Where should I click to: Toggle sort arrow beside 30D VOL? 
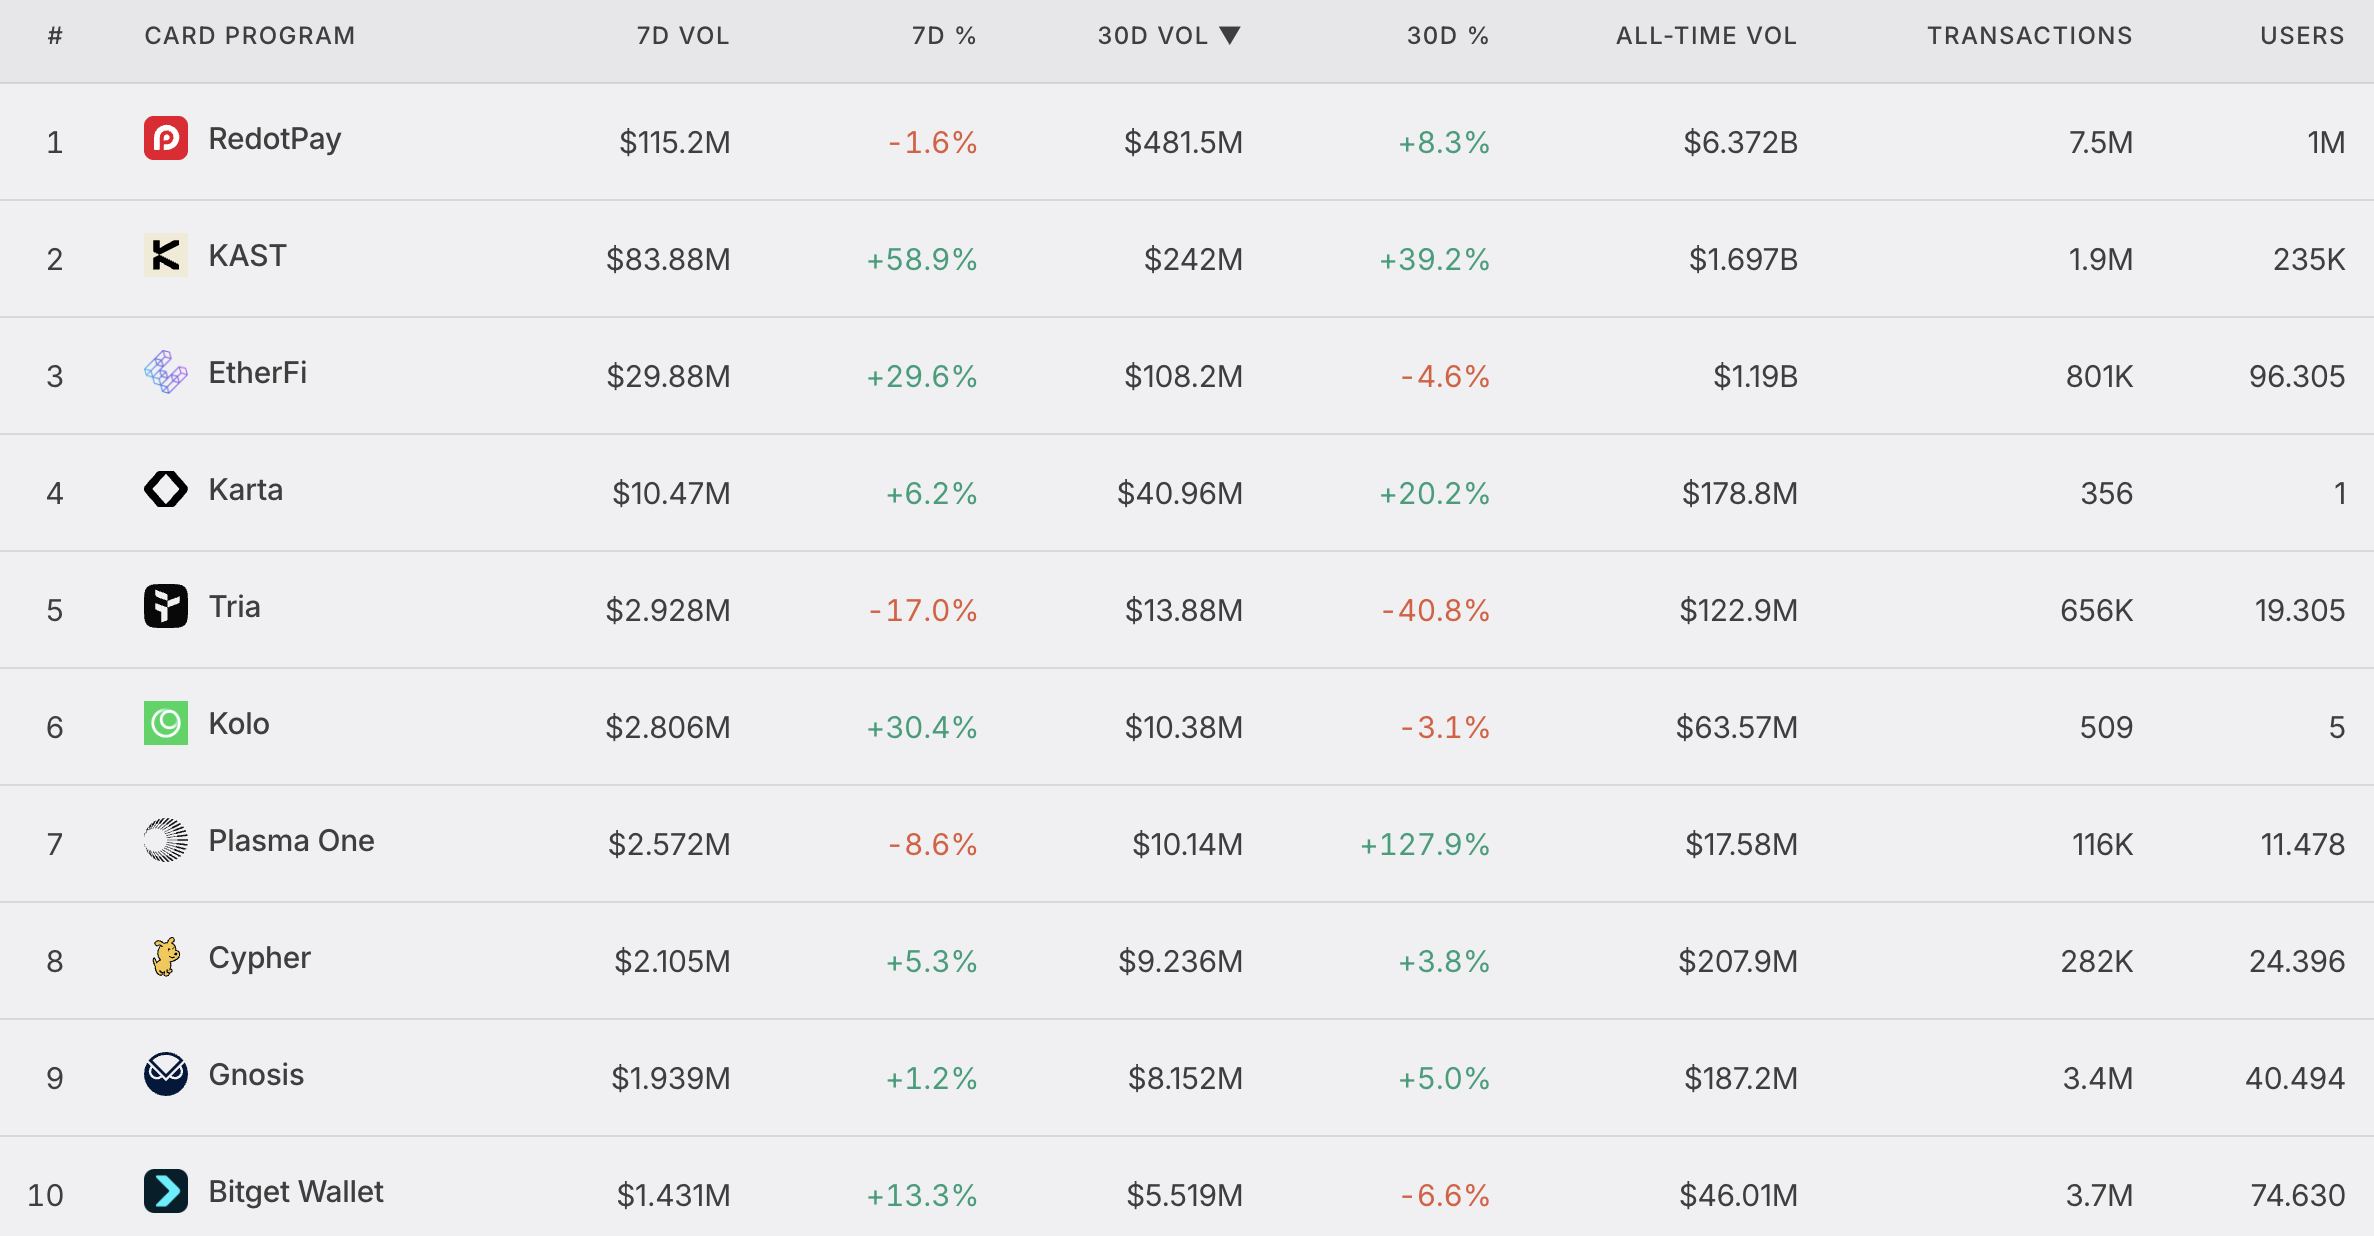coord(1230,36)
